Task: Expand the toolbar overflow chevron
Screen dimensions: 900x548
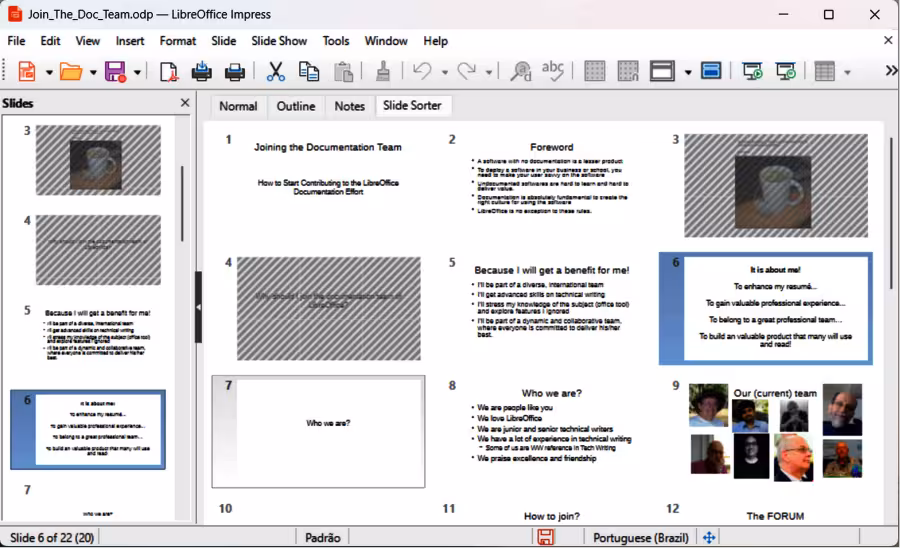Action: (891, 71)
